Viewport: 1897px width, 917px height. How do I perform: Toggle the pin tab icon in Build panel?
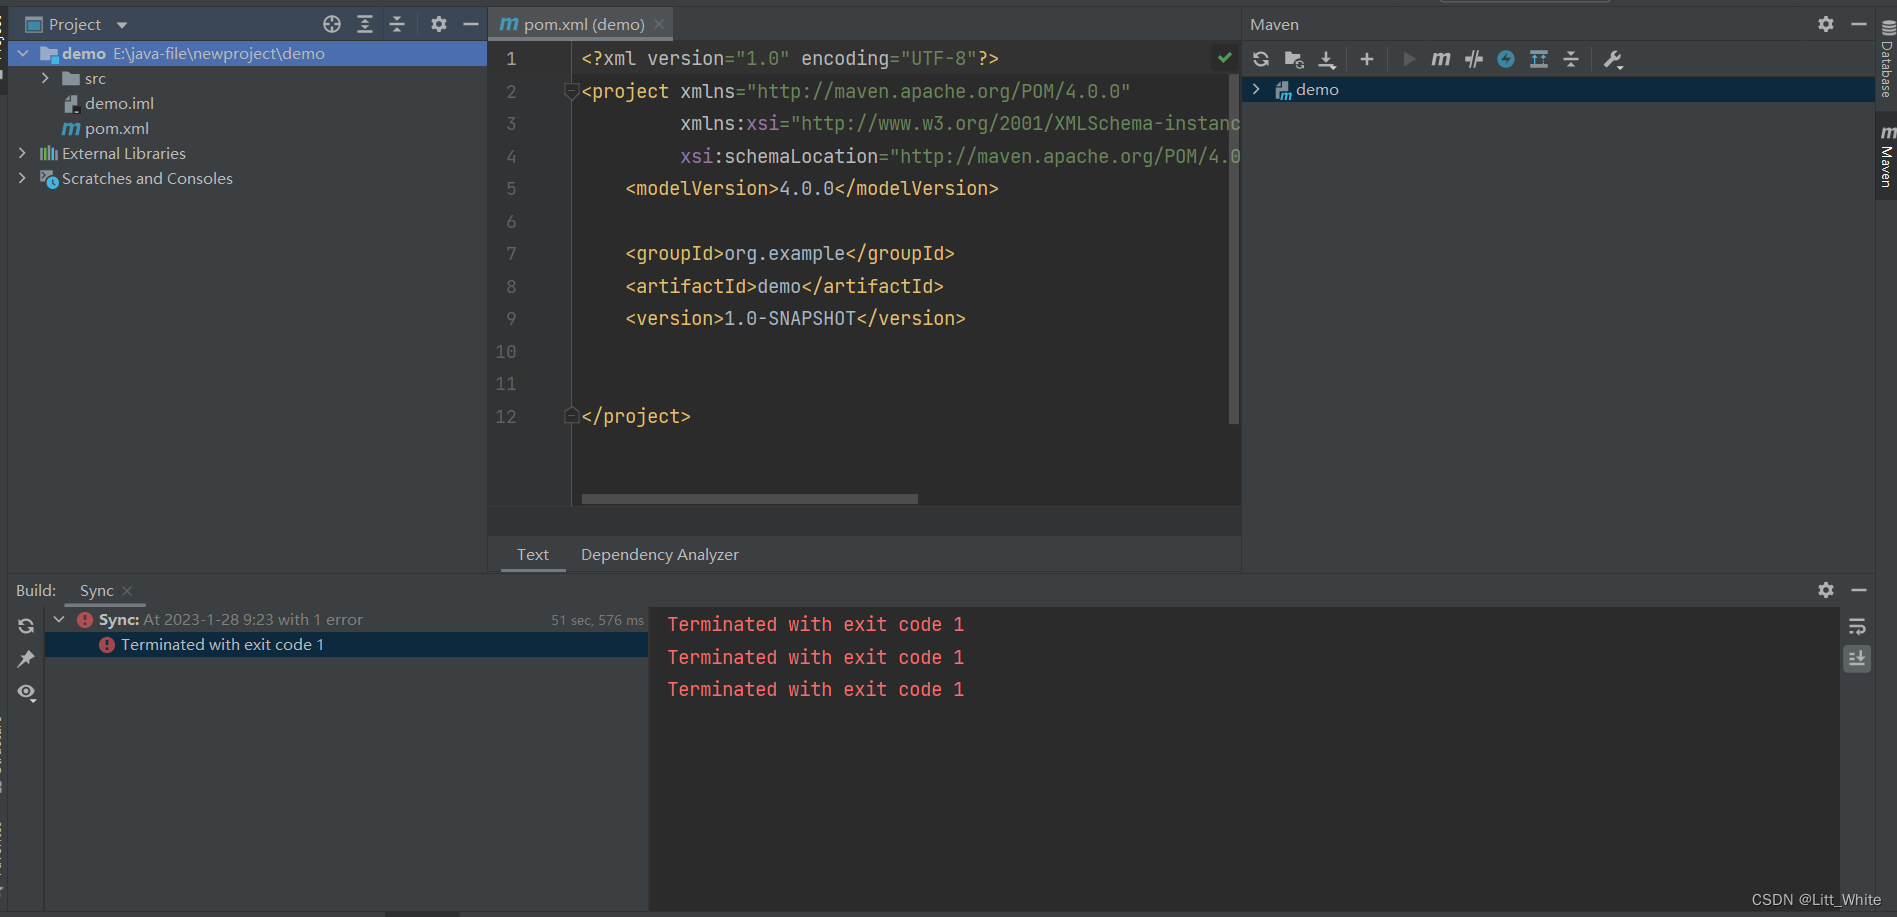coord(26,659)
